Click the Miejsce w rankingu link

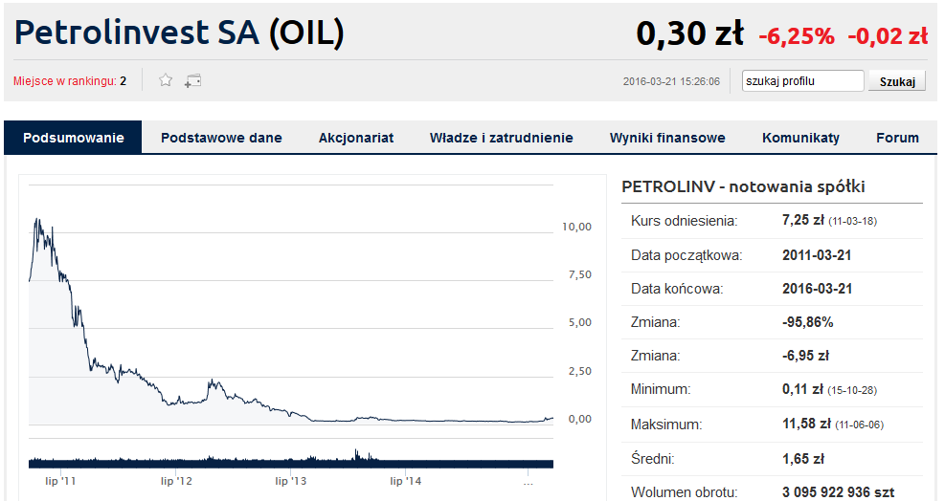point(70,81)
